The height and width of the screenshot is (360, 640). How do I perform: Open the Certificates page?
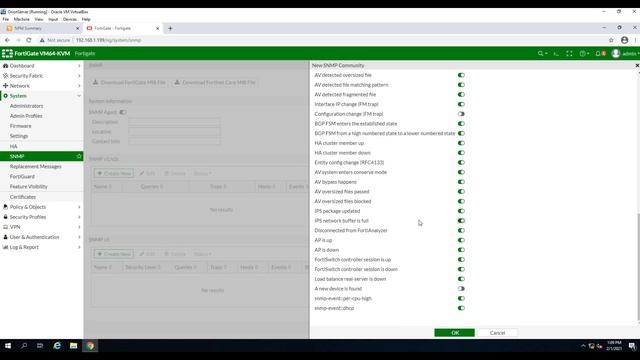point(23,197)
